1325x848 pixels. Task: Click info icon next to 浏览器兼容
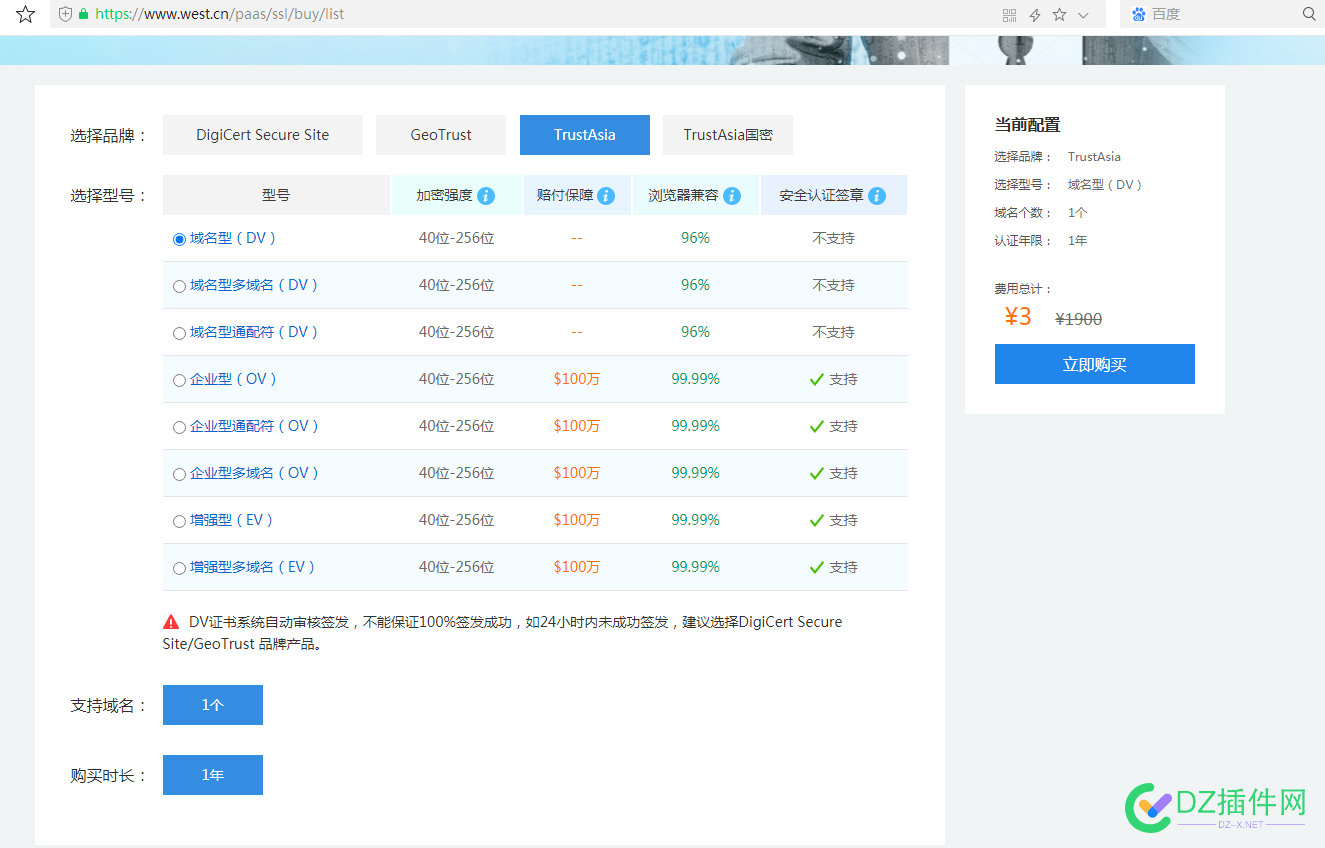coord(732,196)
